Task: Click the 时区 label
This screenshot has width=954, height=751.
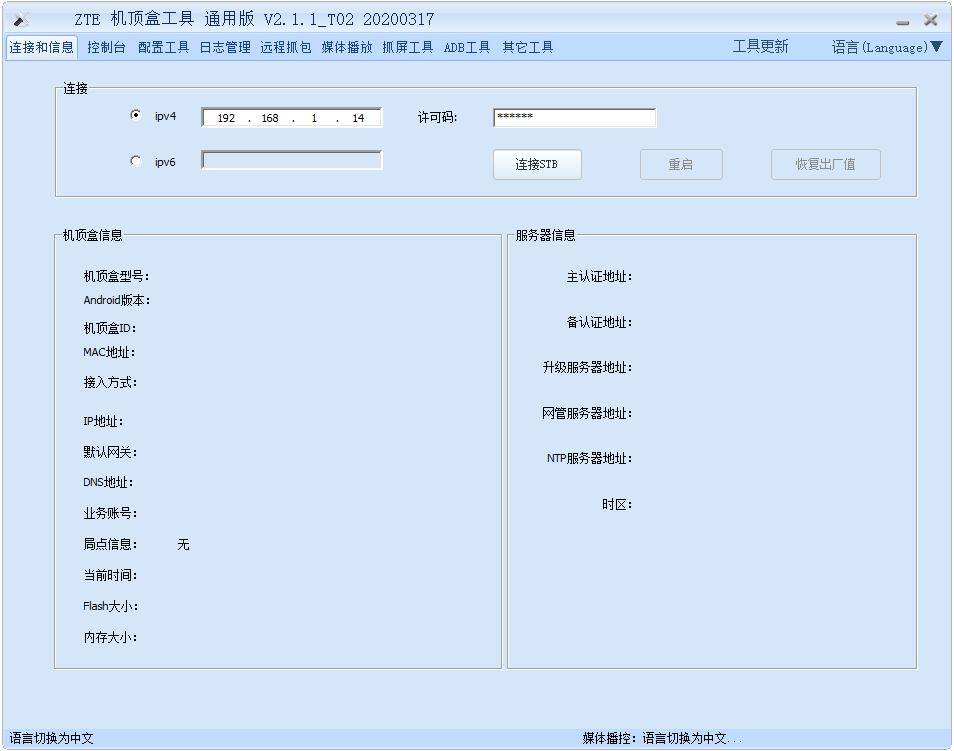Action: pos(617,505)
